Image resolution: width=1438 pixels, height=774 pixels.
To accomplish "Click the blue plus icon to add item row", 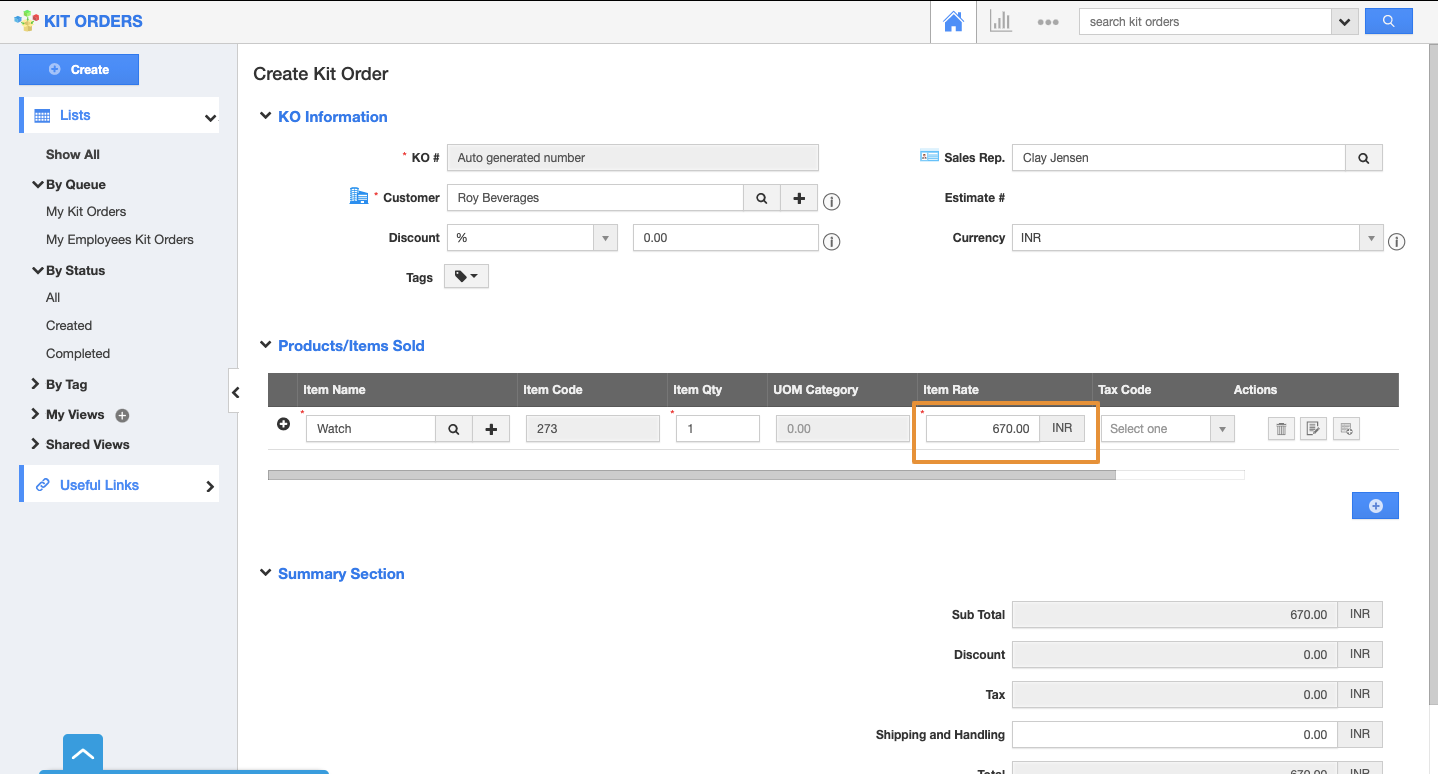I will (x=1375, y=505).
